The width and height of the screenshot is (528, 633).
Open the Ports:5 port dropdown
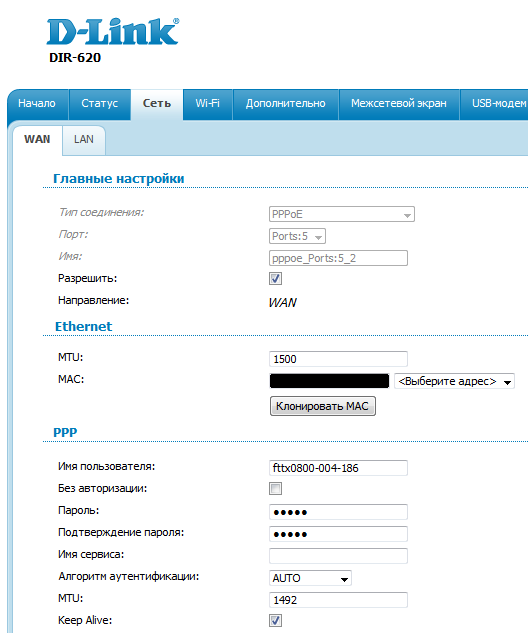pos(297,236)
